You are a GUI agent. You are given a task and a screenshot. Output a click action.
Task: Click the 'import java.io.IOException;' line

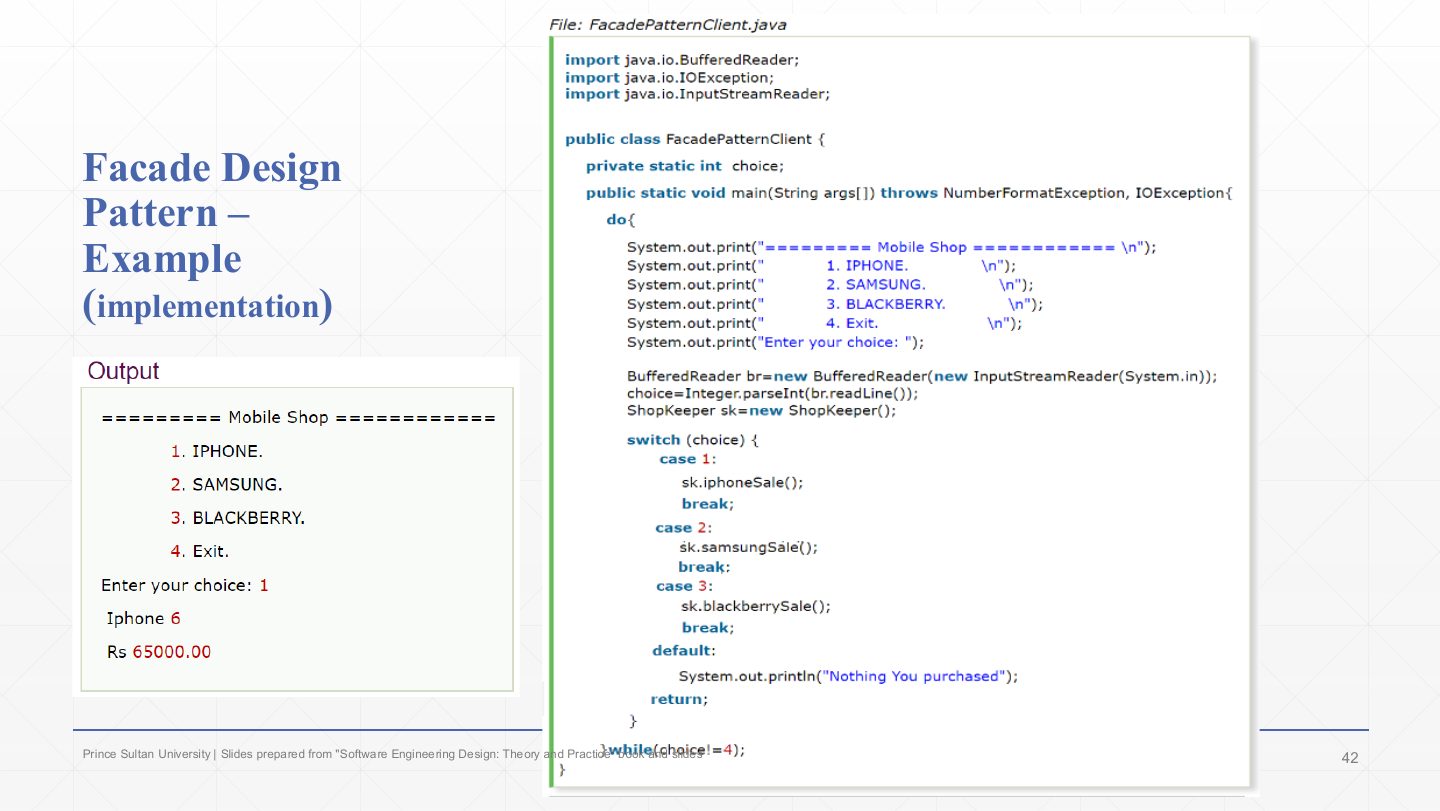click(669, 77)
